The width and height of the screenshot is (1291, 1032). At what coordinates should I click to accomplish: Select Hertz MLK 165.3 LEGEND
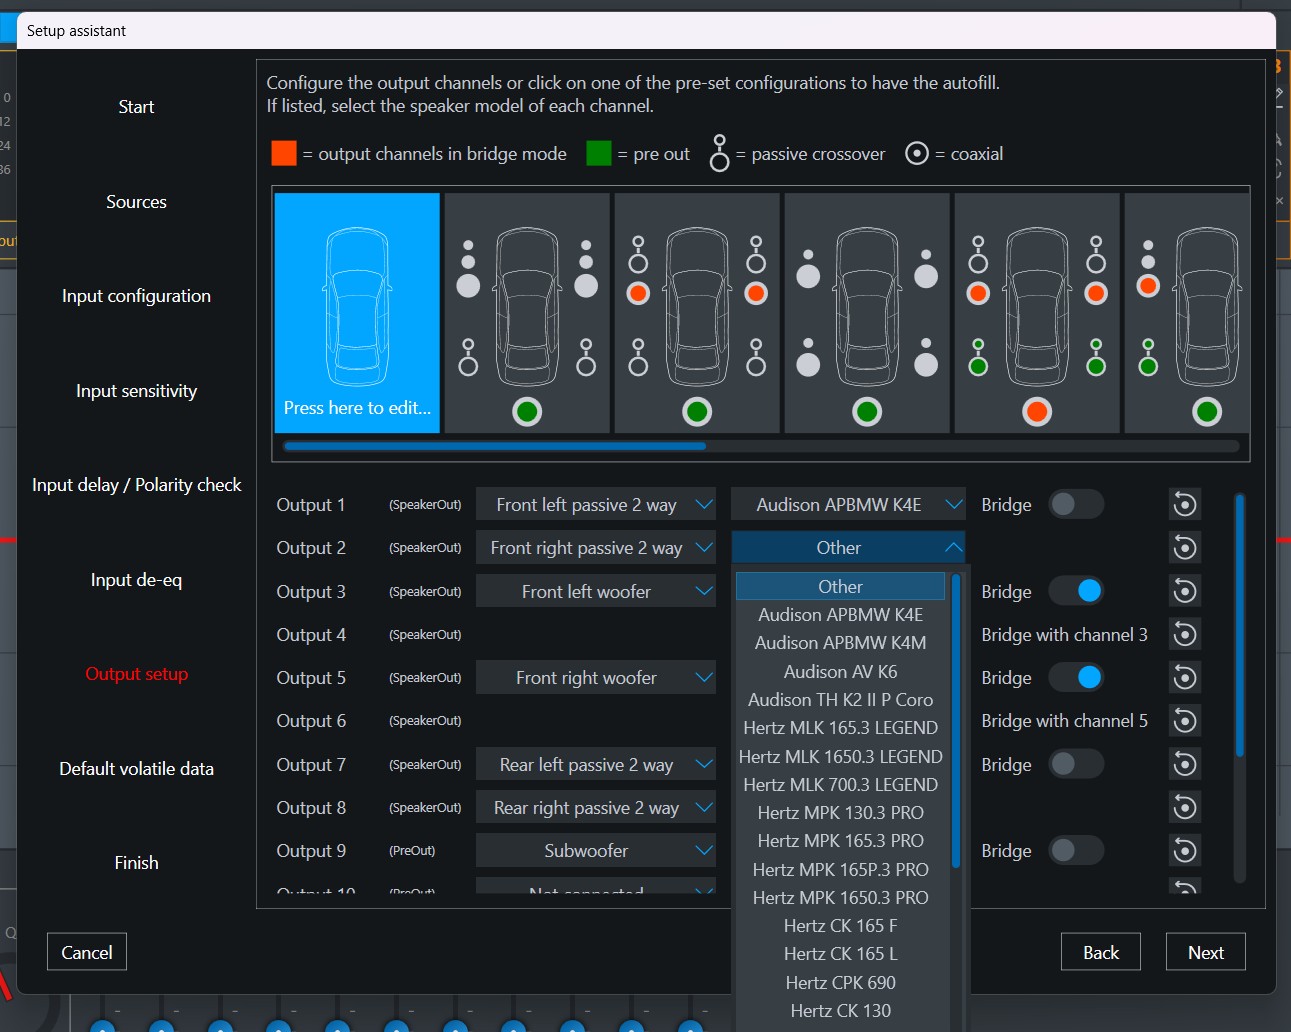(840, 727)
